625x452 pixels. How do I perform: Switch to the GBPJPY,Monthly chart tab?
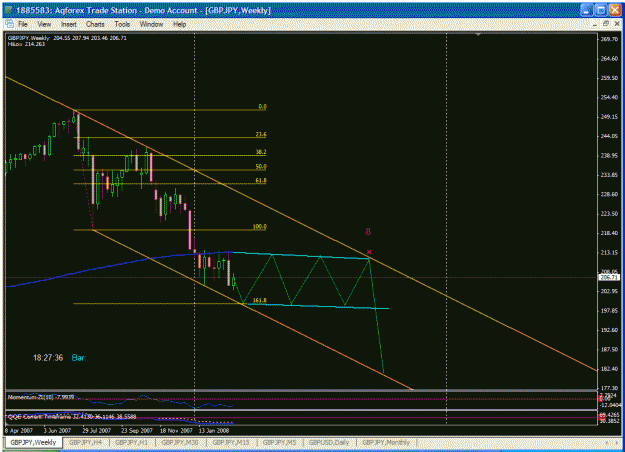[x=386, y=442]
